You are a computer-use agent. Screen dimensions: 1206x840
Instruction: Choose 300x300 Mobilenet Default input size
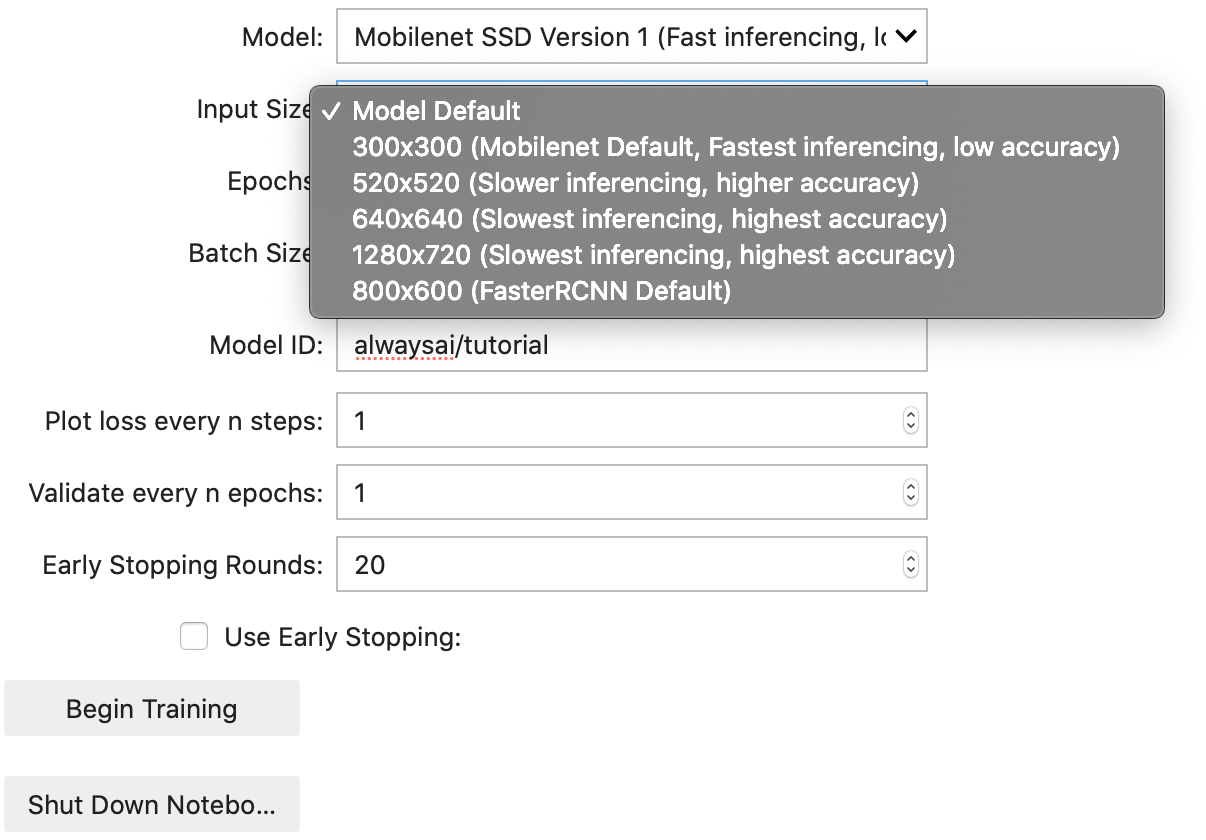[737, 147]
